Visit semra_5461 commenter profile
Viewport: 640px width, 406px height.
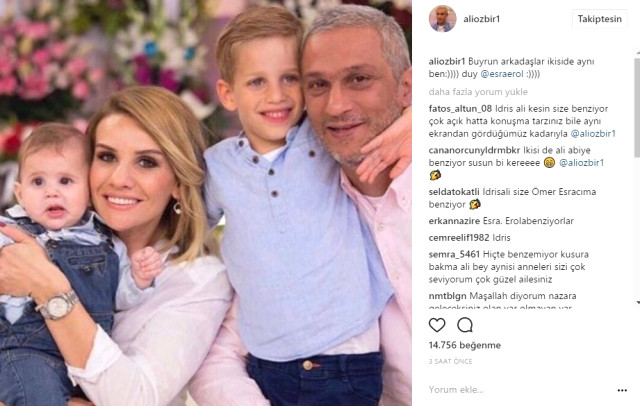(454, 255)
